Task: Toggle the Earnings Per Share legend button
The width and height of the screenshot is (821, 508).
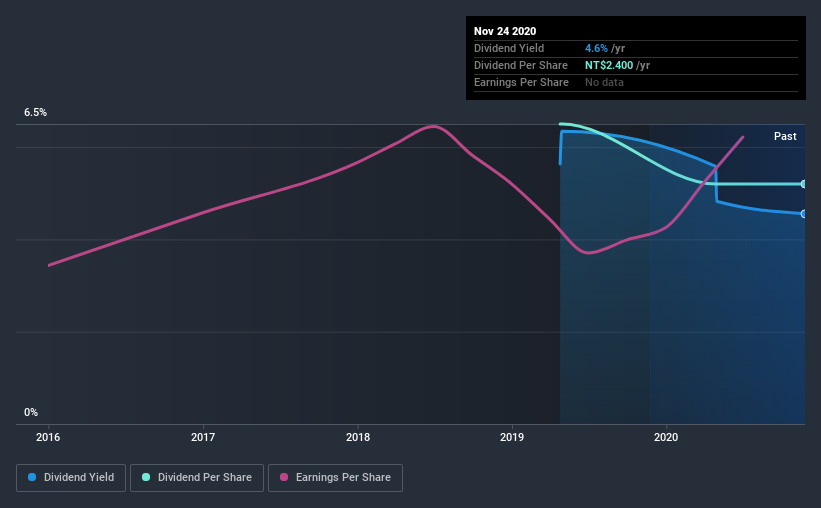Action: point(335,478)
